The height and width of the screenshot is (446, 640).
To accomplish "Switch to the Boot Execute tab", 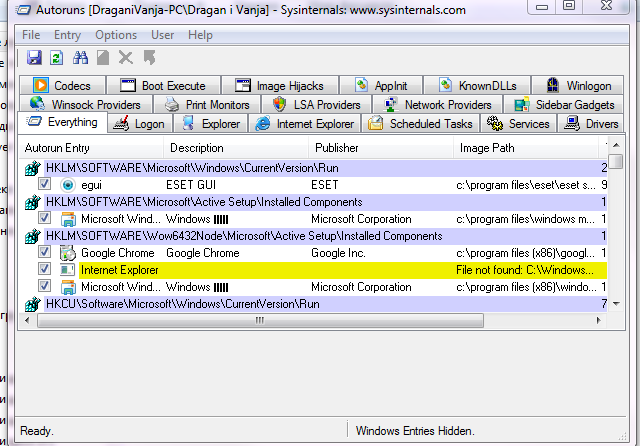I will (x=164, y=85).
